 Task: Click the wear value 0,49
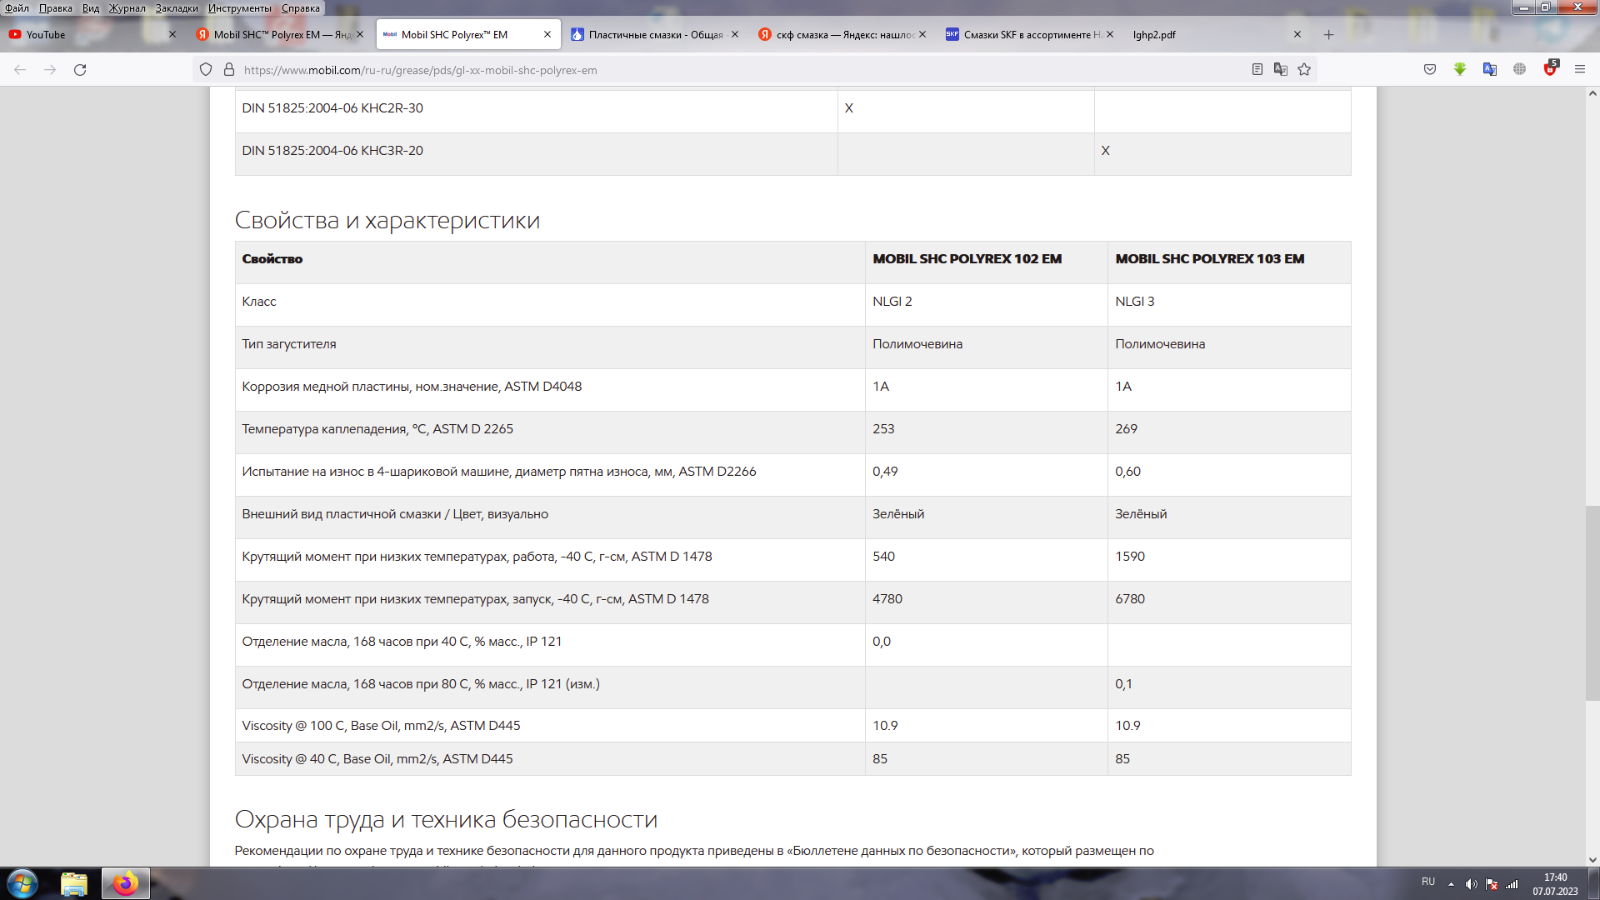[885, 472]
